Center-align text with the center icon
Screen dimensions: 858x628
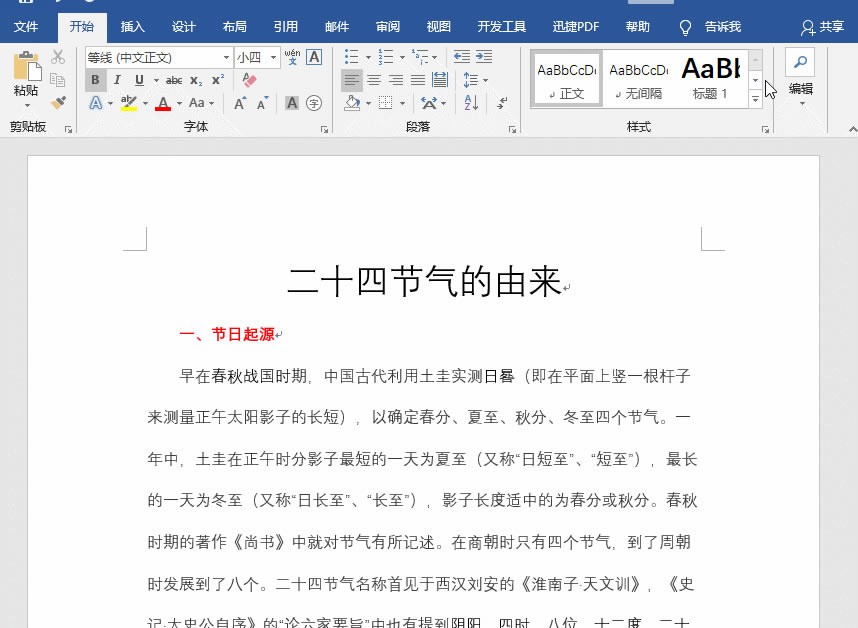point(374,80)
